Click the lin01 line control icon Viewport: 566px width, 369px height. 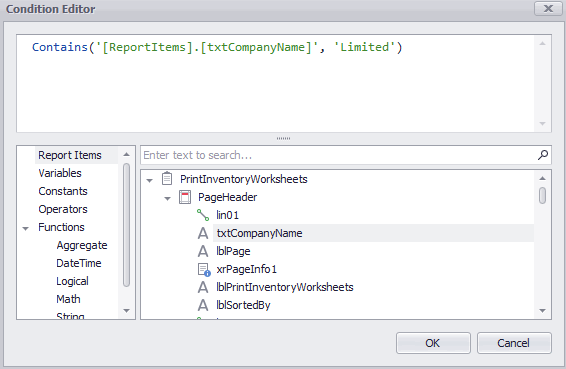[x=203, y=215]
